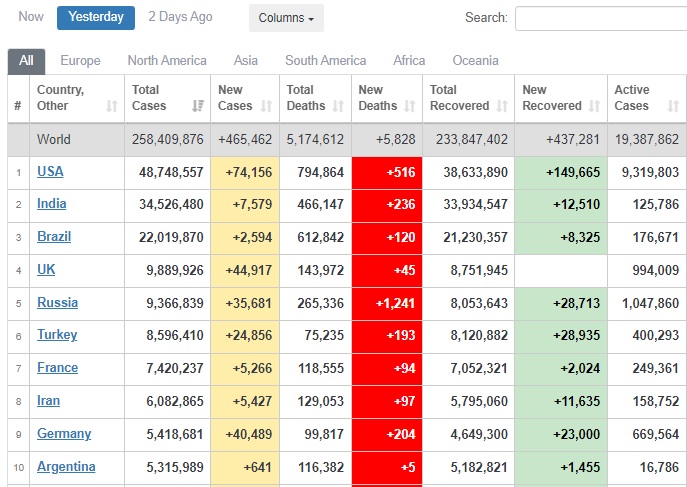Screen dimensions: 687x487
Task: Open the Germany country link
Action: coord(64,434)
